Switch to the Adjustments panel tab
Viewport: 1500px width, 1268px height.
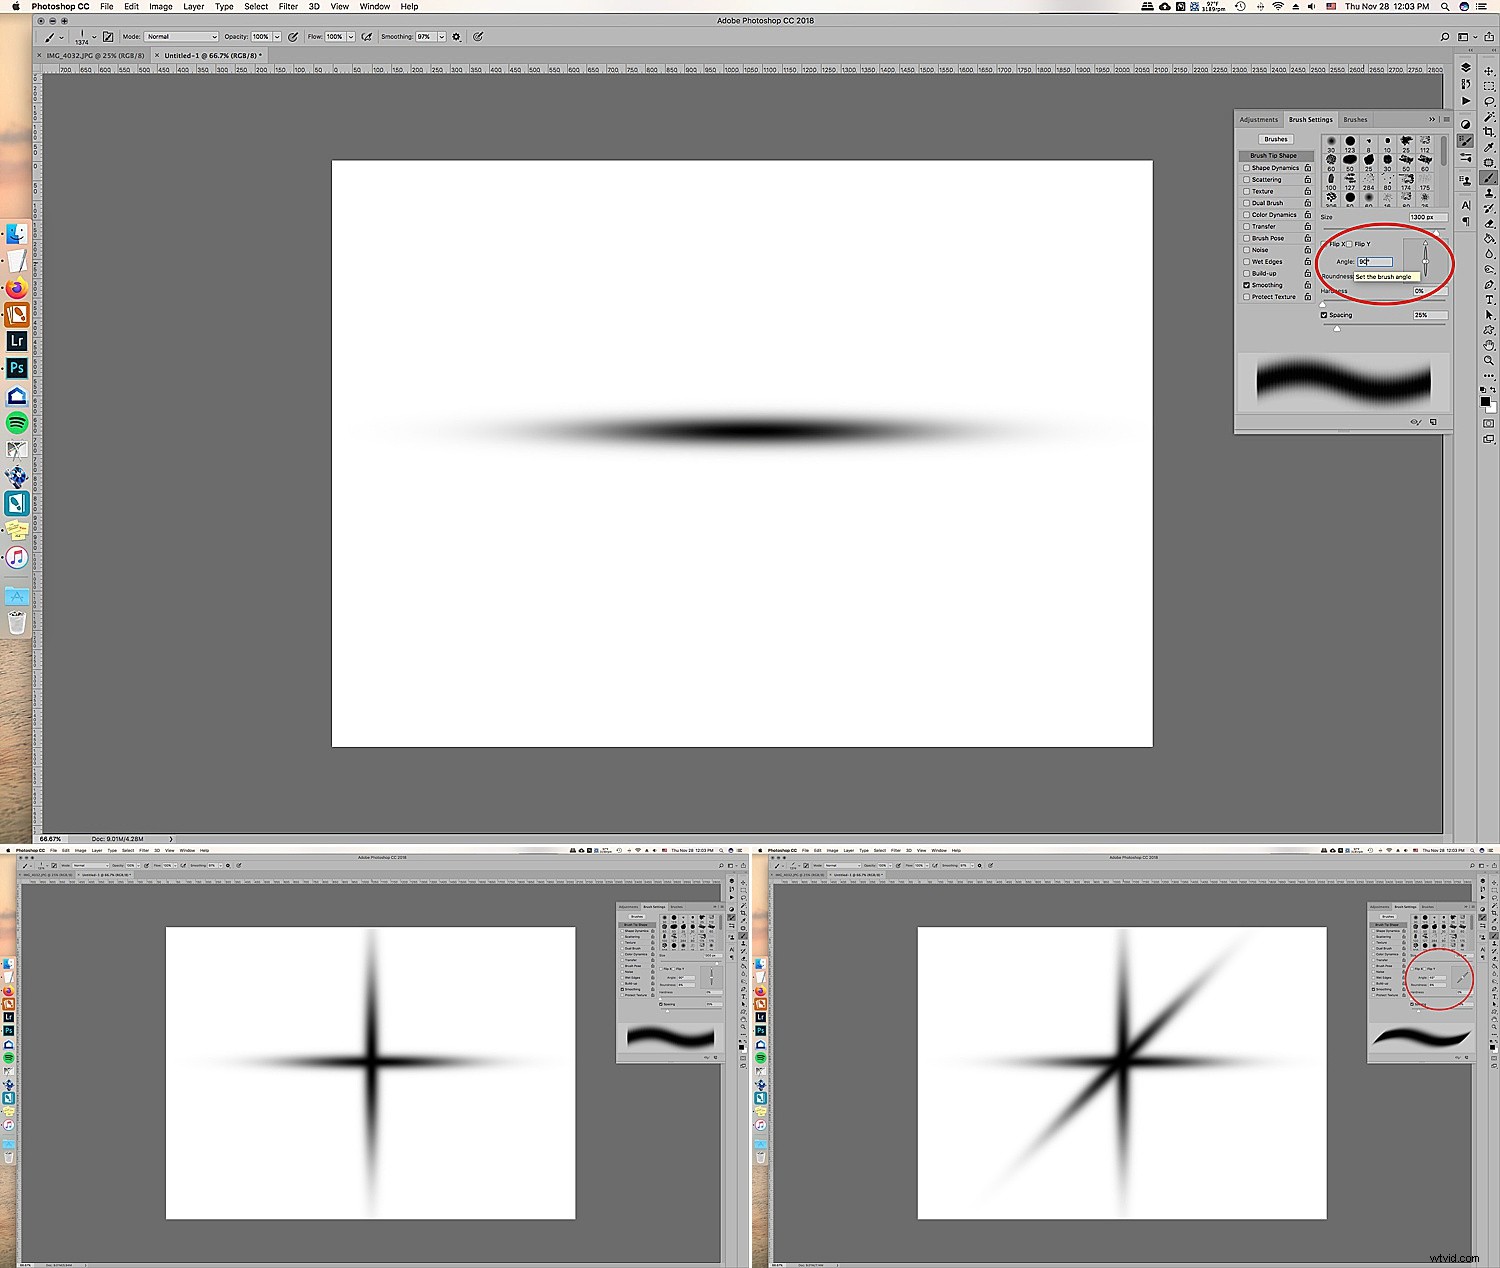[1258, 120]
